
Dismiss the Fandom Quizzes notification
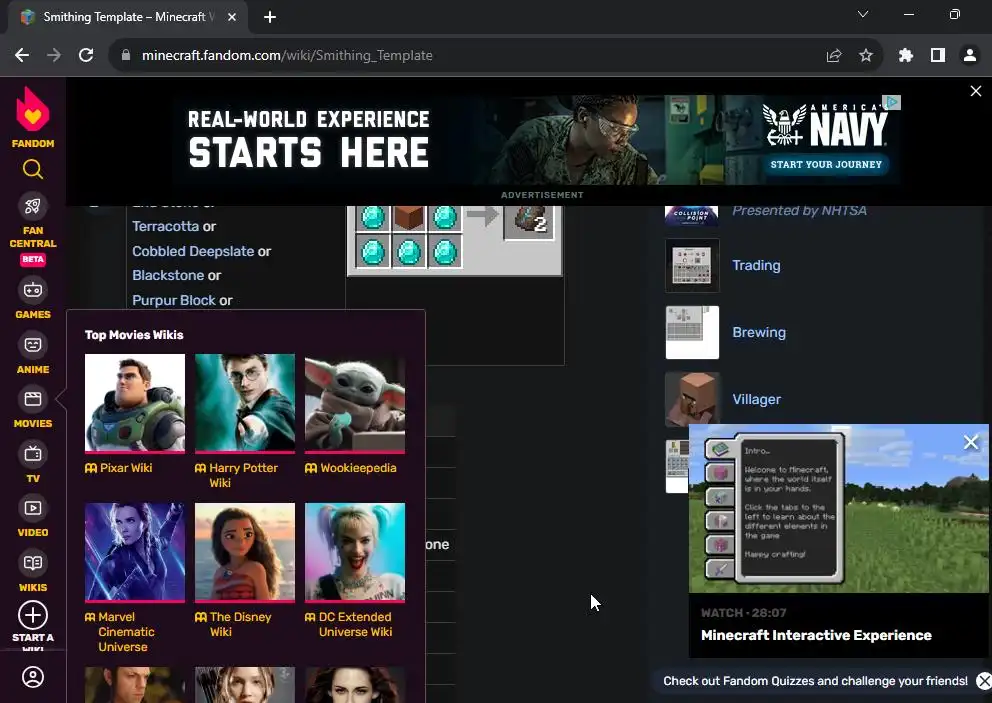(983, 681)
